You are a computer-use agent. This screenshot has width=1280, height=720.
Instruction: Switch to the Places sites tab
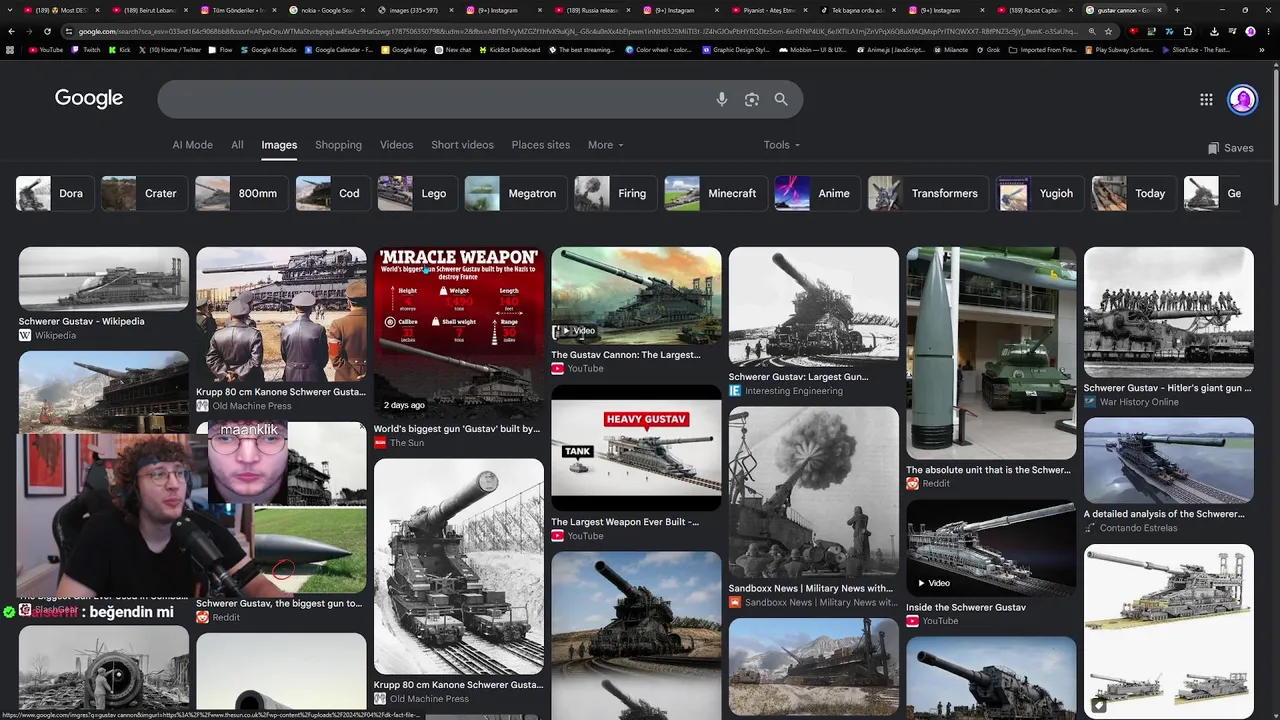point(540,145)
